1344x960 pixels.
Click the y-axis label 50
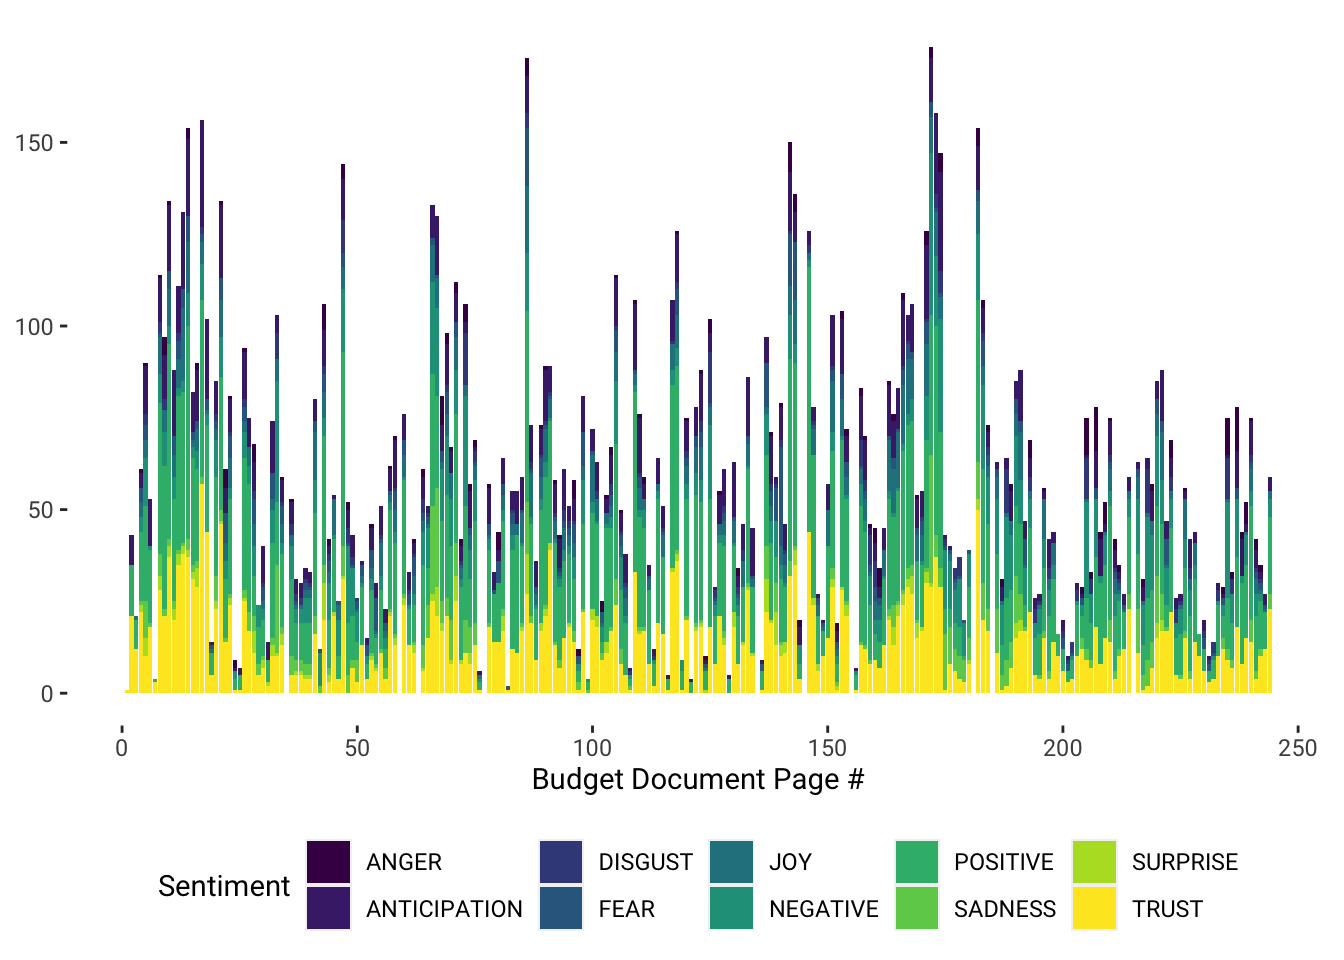(41, 510)
